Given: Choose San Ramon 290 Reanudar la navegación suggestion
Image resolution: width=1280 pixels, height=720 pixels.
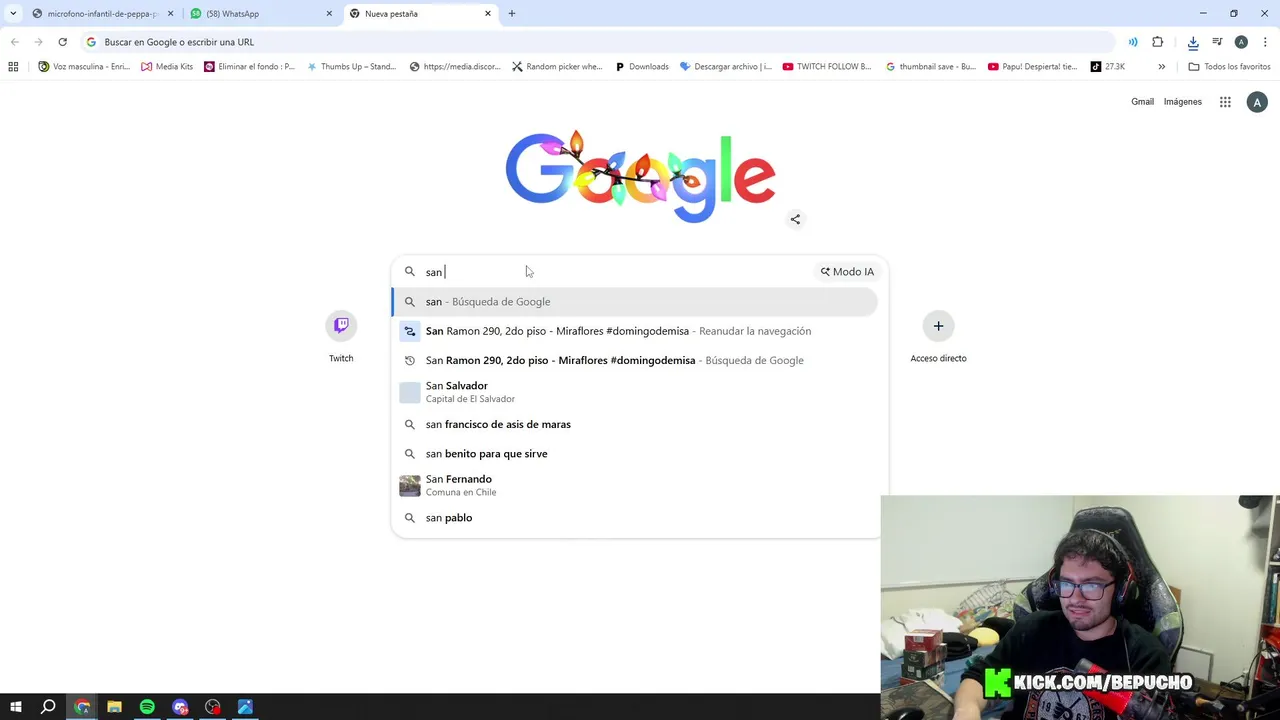Looking at the screenshot, I should point(635,331).
